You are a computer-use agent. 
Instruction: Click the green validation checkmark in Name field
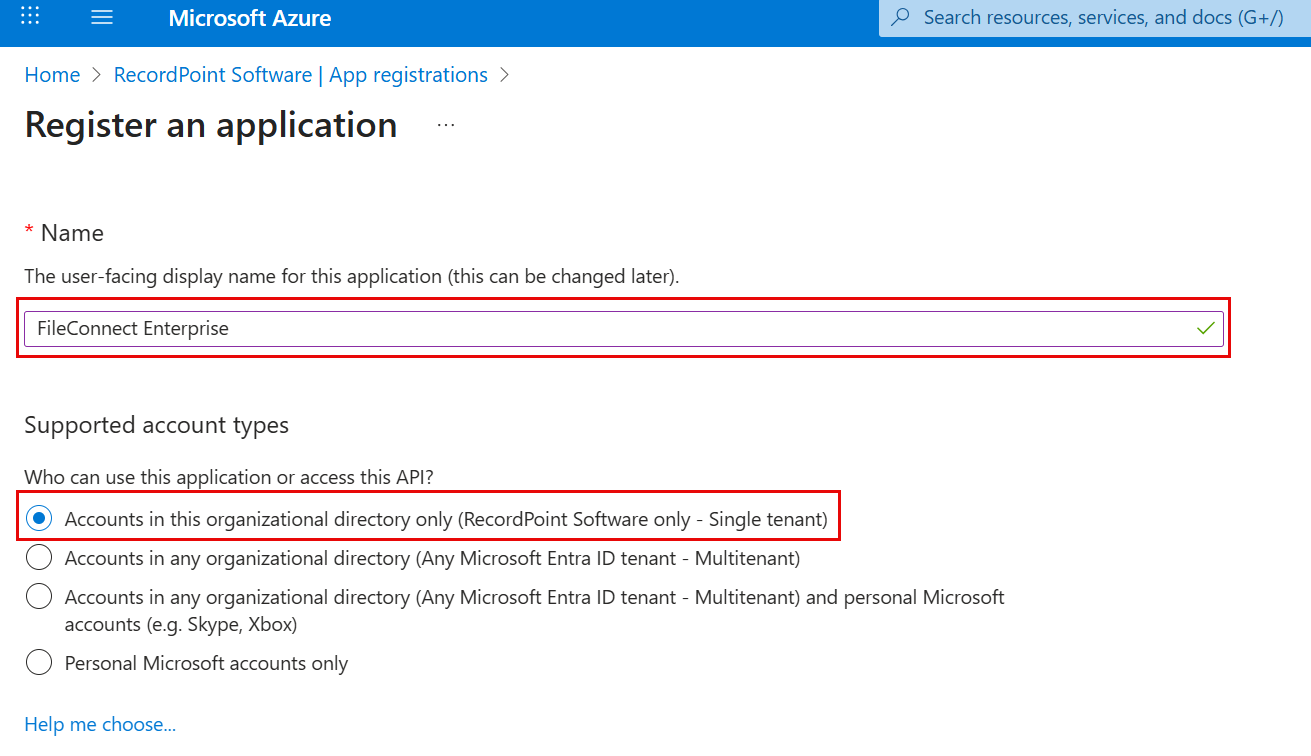pyautogui.click(x=1206, y=327)
